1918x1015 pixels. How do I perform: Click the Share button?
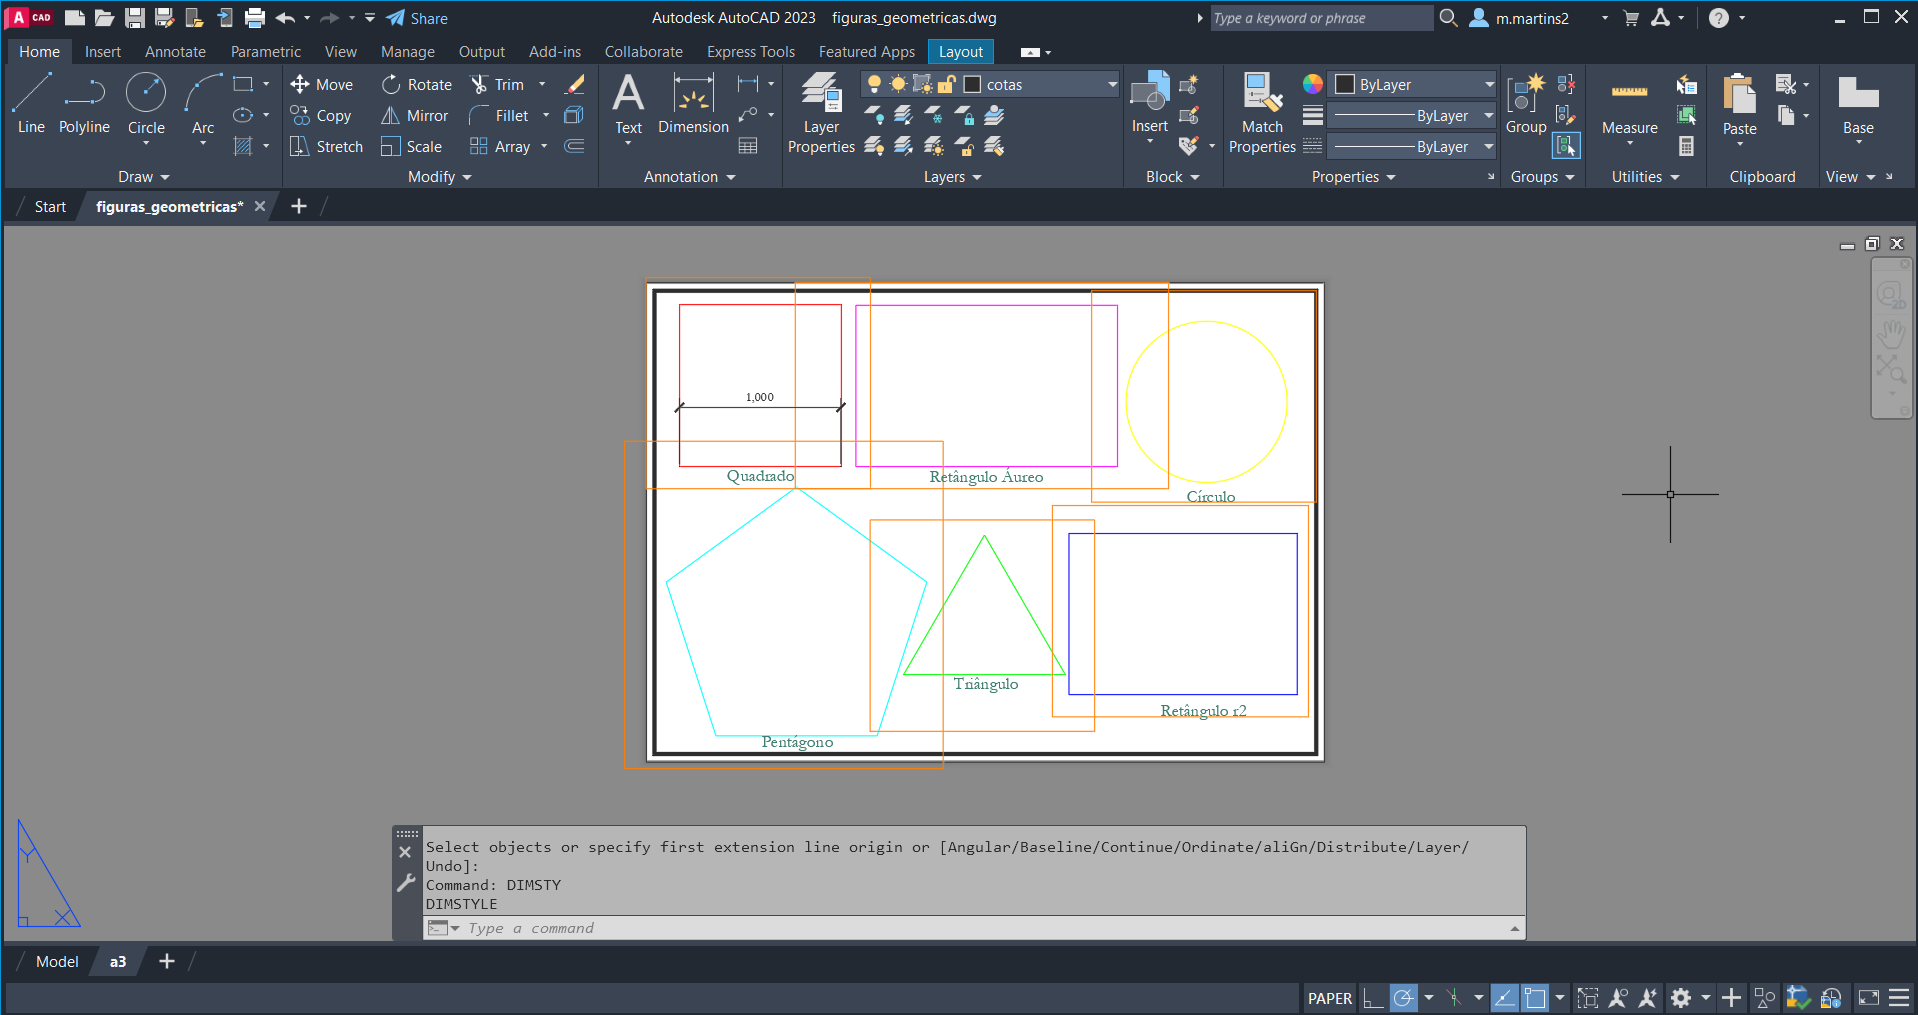click(417, 18)
